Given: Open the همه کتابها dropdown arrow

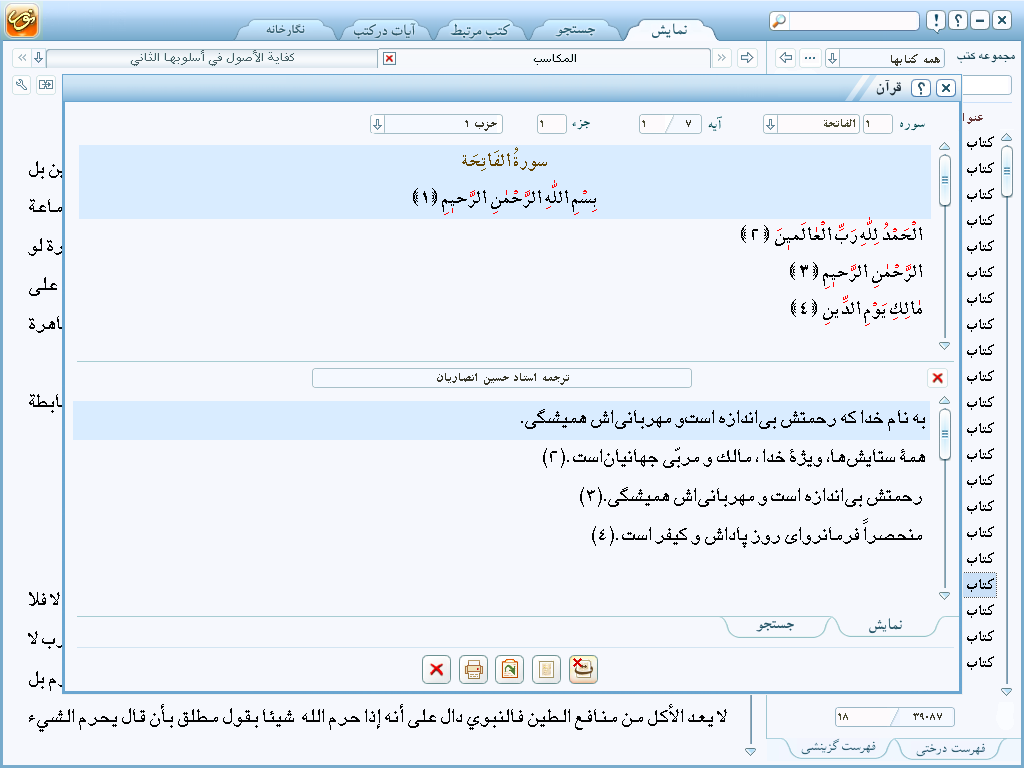Looking at the screenshot, I should point(833,58).
